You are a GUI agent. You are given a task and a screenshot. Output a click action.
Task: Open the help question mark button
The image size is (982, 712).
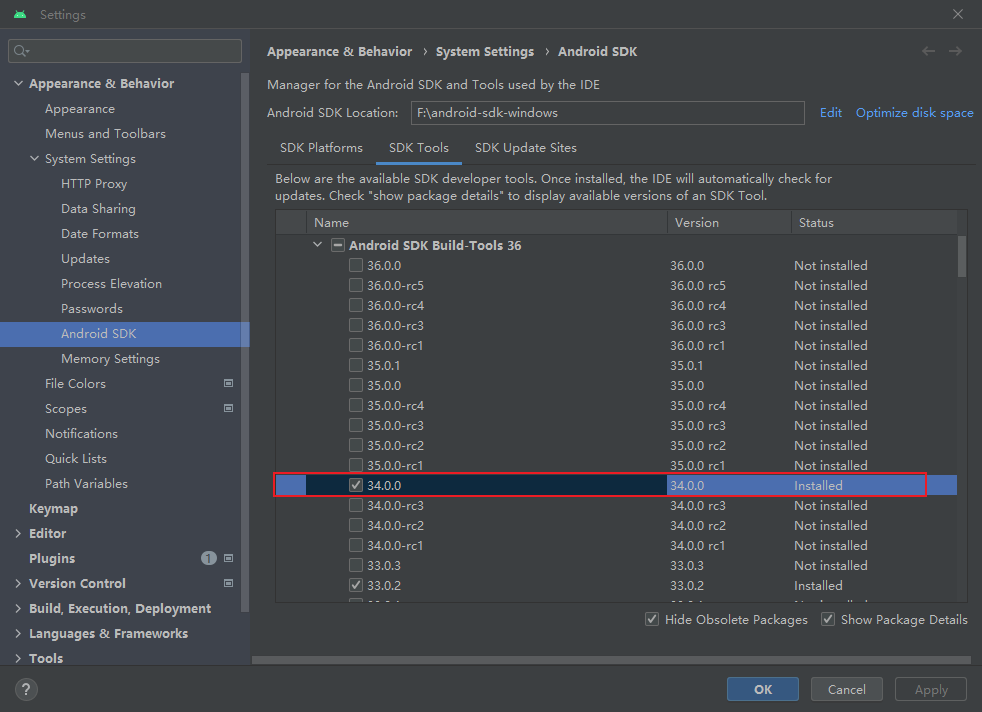(26, 689)
